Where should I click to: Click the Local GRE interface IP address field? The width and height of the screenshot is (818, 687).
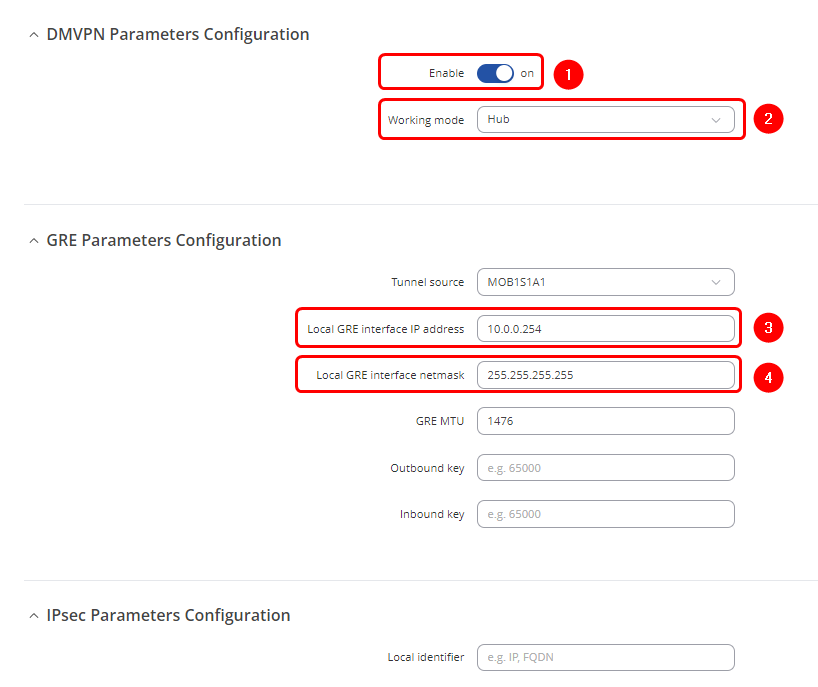pyautogui.click(x=605, y=328)
